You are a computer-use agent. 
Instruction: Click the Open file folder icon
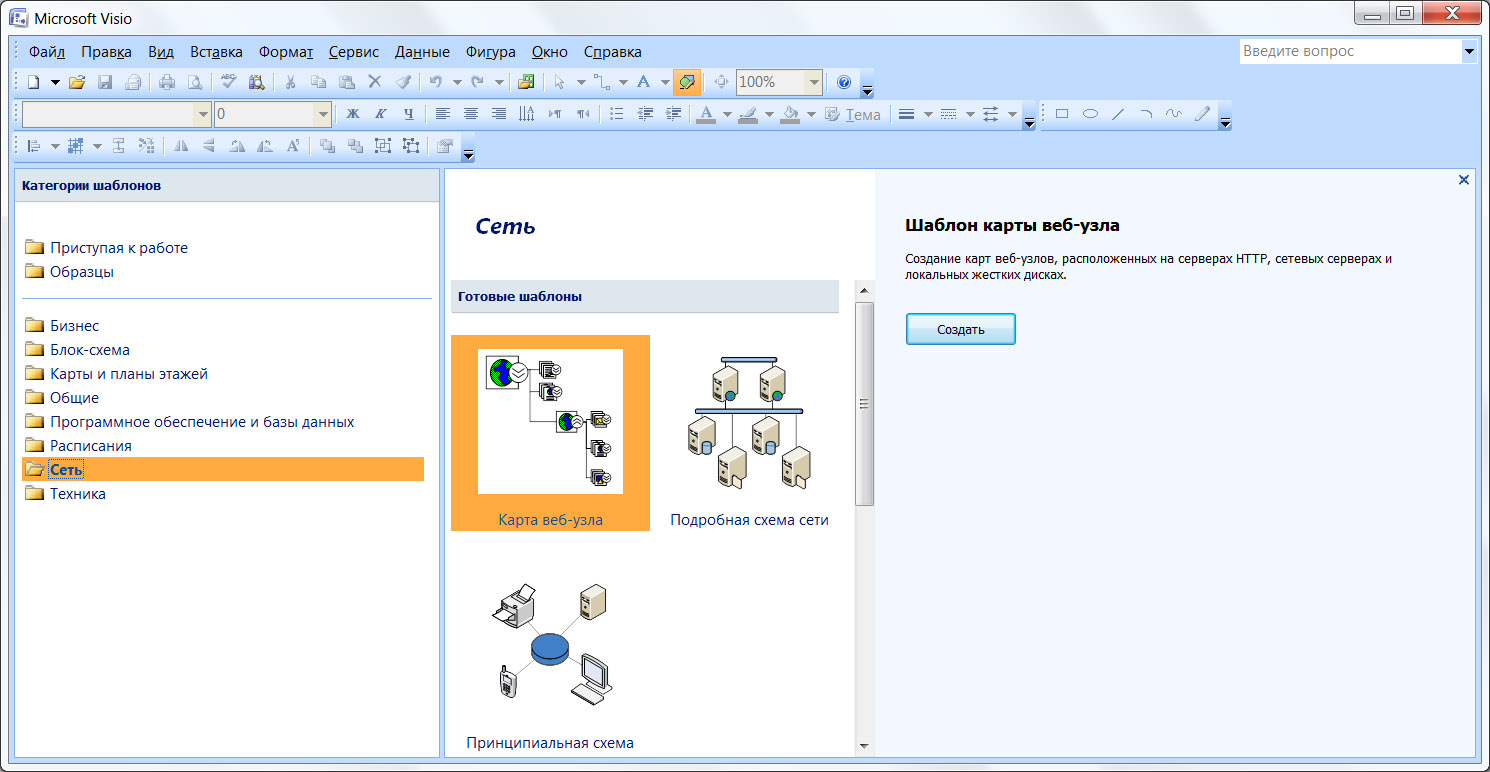[x=77, y=82]
